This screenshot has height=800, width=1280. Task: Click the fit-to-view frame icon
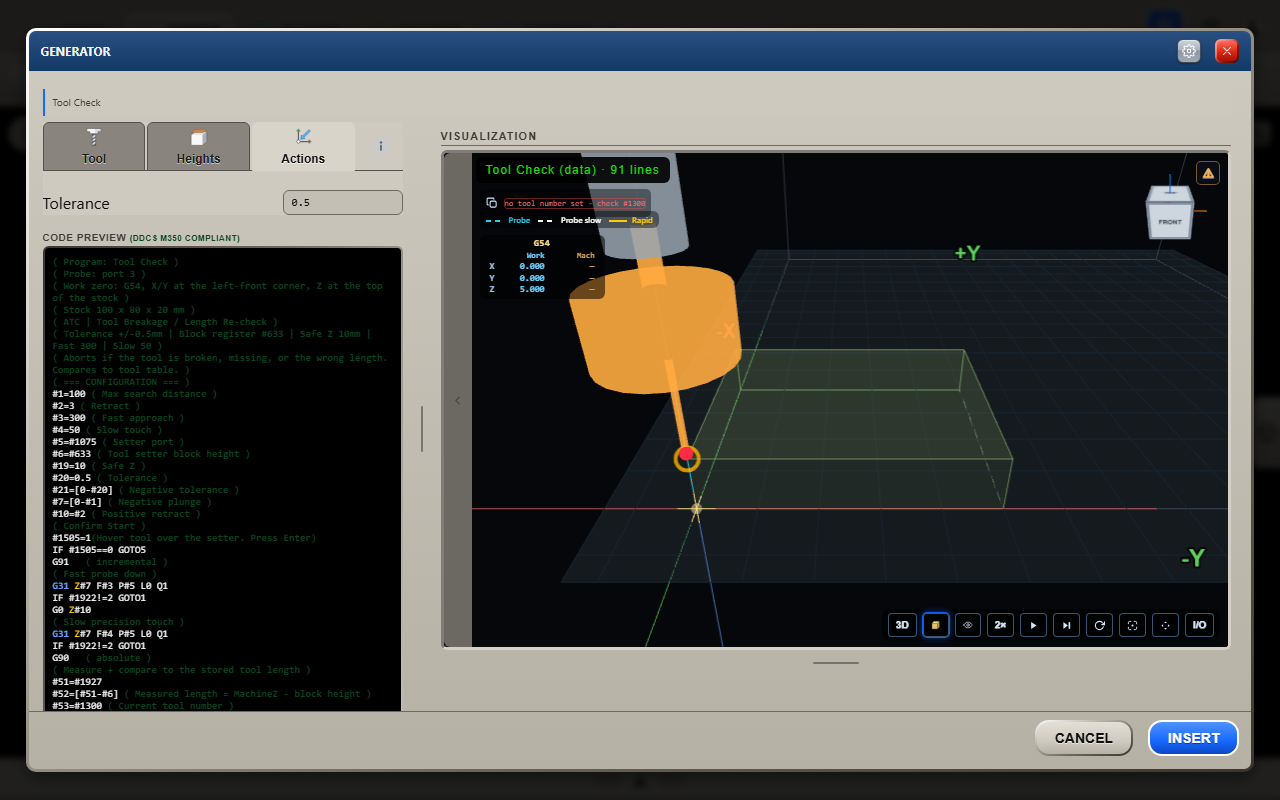(1132, 625)
